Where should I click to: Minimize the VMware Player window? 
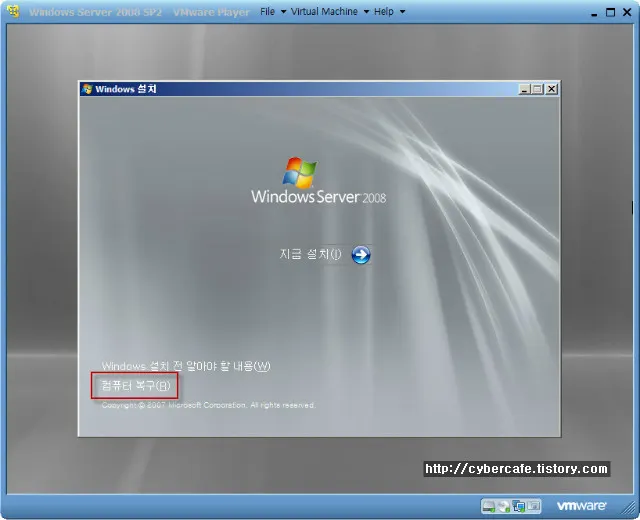tap(594, 13)
